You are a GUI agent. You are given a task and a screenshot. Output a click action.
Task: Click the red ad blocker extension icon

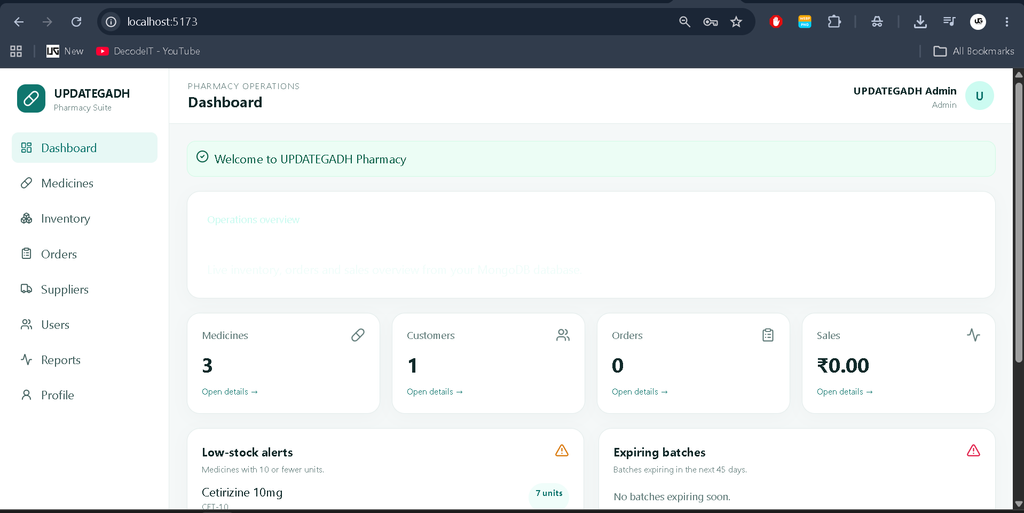click(776, 22)
